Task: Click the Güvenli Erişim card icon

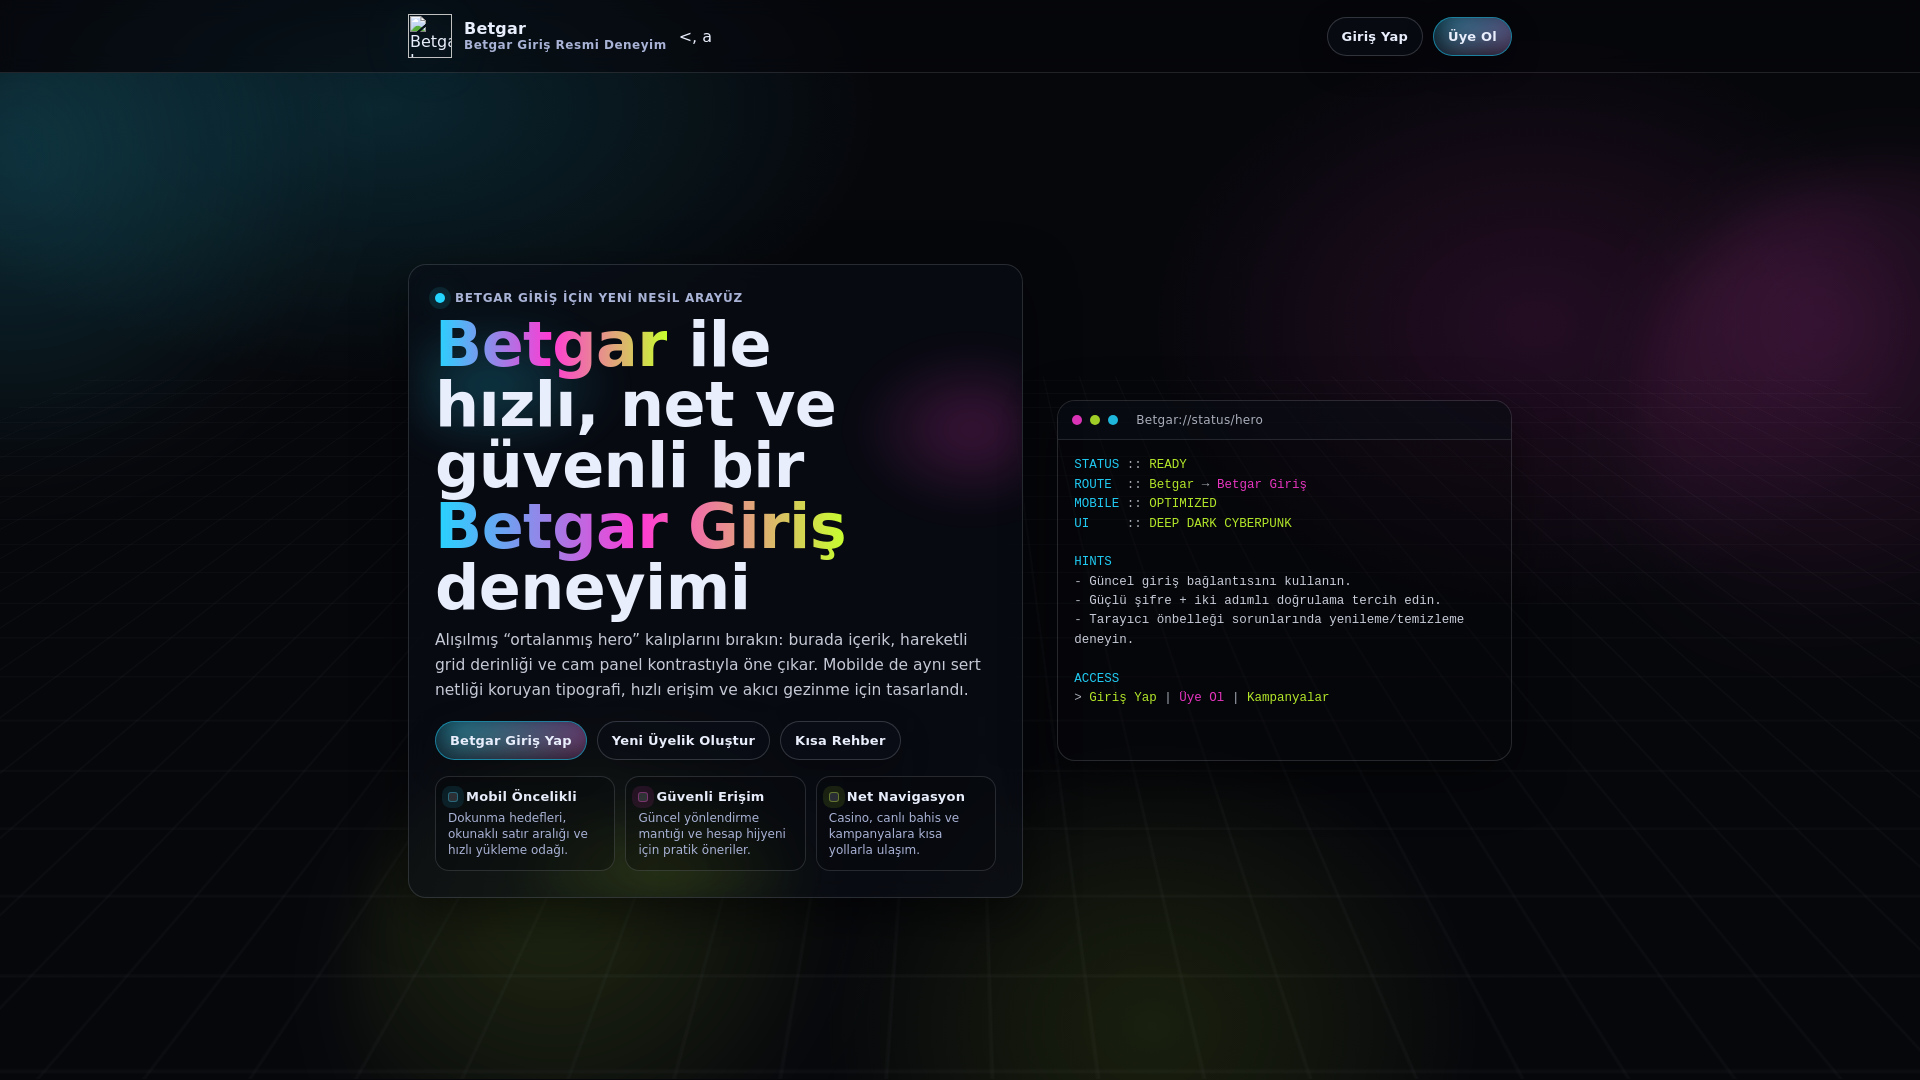Action: point(643,797)
